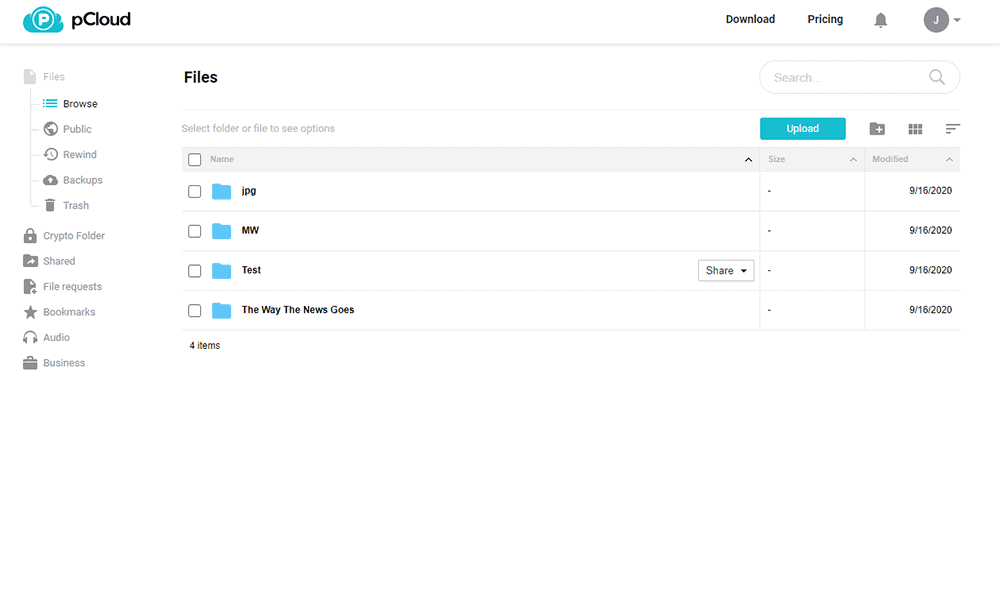
Task: Click the 9/16/2020 date for jpg
Action: [x=930, y=191]
